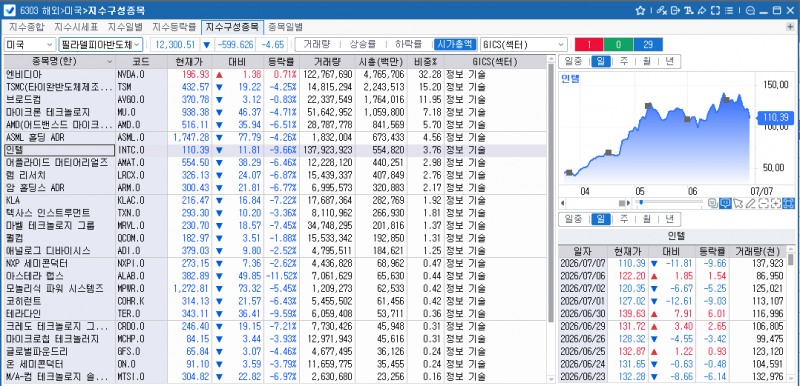Click the share arrow icon in title bar

point(702,10)
